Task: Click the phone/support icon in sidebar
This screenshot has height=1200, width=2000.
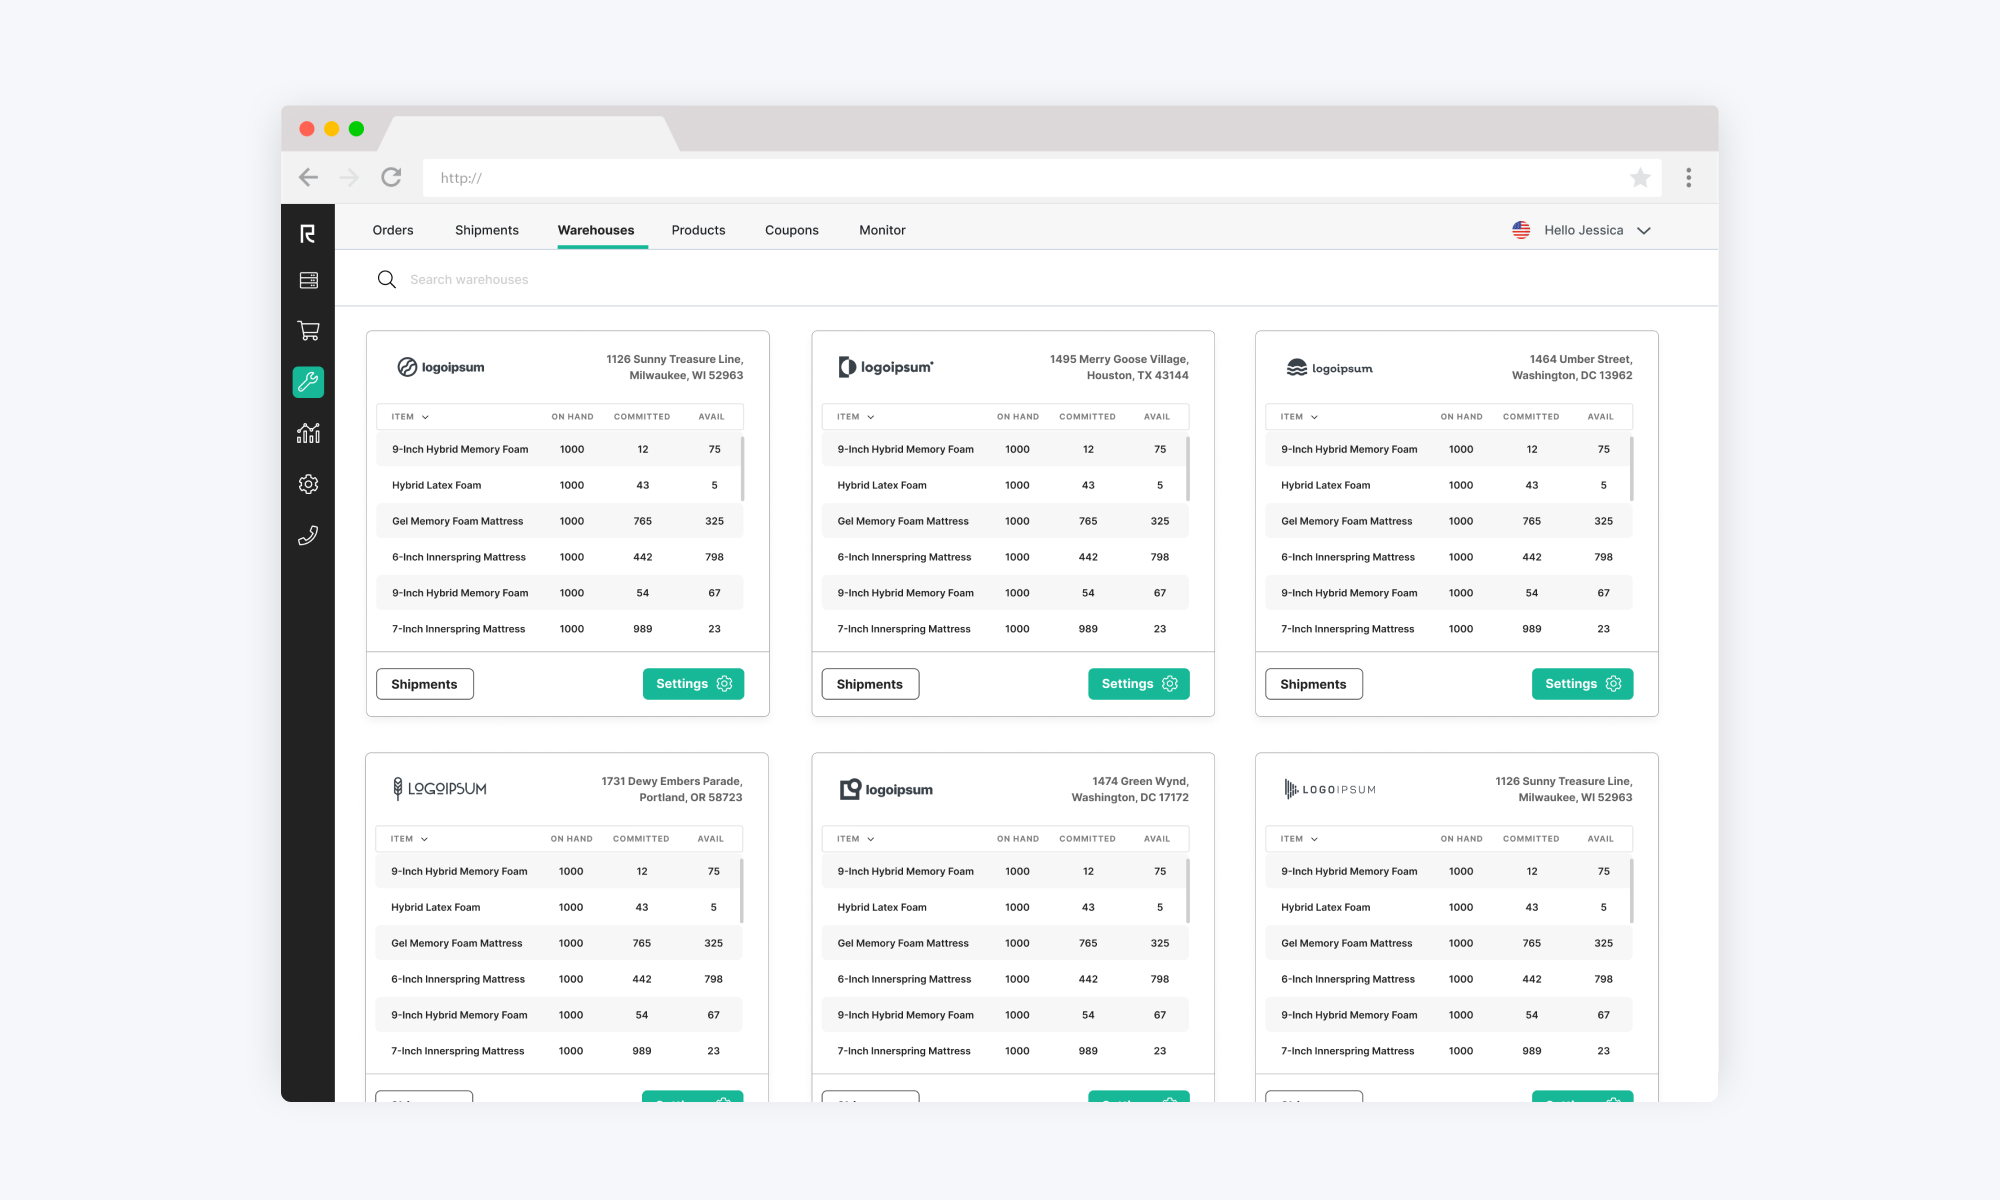Action: [x=307, y=534]
